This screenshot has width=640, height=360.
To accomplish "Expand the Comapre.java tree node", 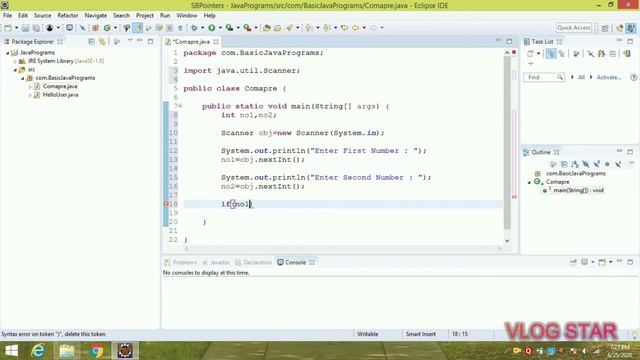I will (30, 87).
